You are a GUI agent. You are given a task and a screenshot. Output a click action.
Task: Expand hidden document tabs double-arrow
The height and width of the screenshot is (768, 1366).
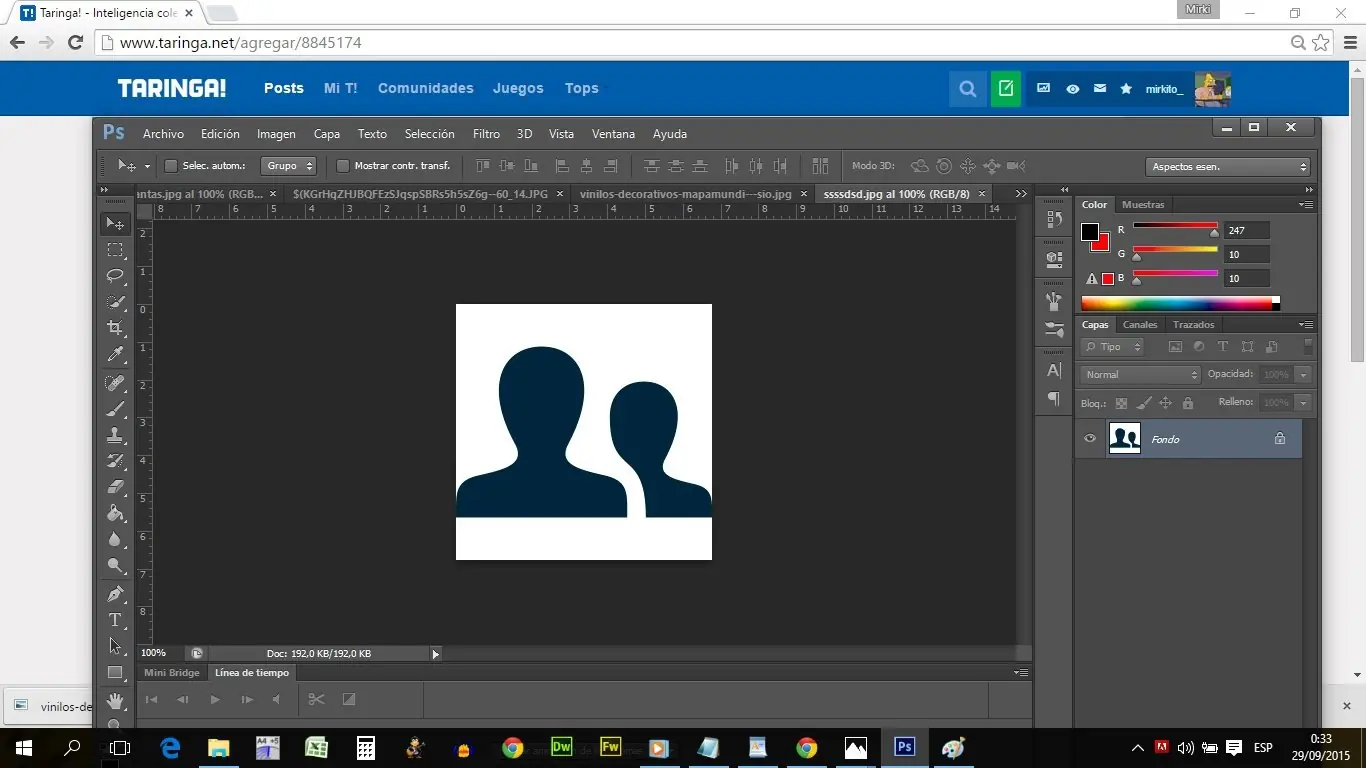pos(1021,194)
